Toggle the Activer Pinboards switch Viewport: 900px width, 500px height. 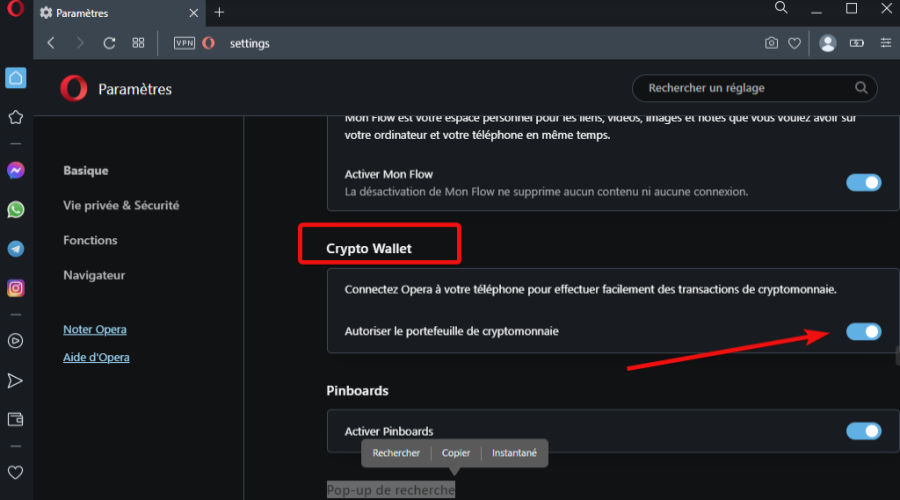point(863,431)
